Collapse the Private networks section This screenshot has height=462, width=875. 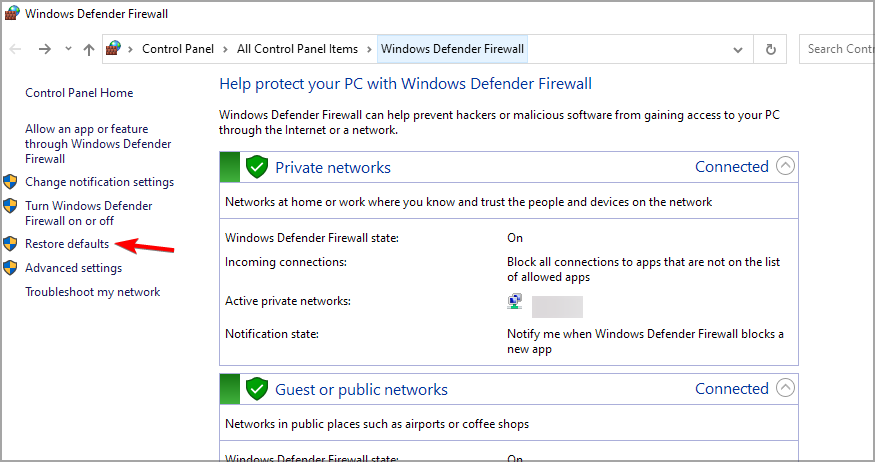785,166
